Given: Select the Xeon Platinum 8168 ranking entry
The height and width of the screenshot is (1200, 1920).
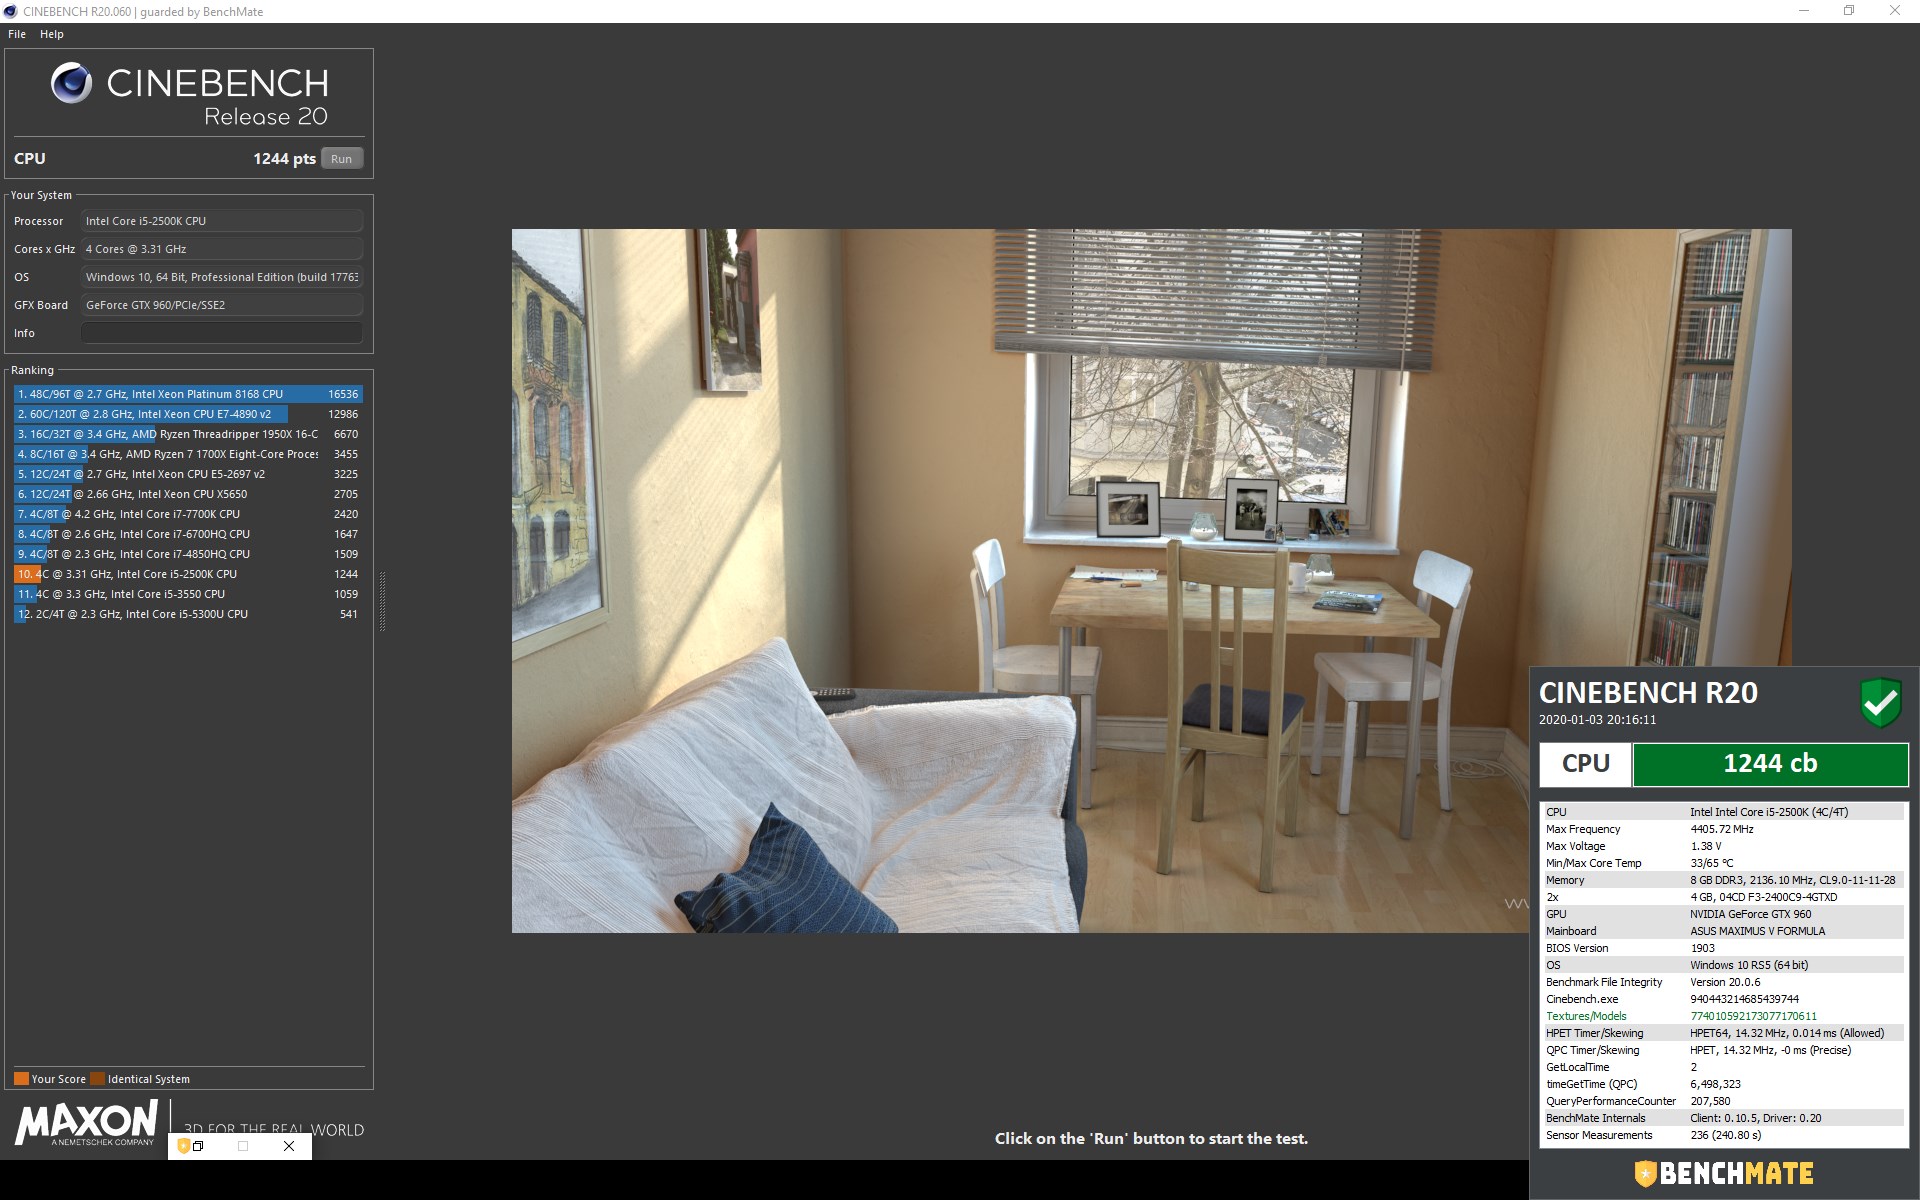Looking at the screenshot, I should [x=188, y=394].
